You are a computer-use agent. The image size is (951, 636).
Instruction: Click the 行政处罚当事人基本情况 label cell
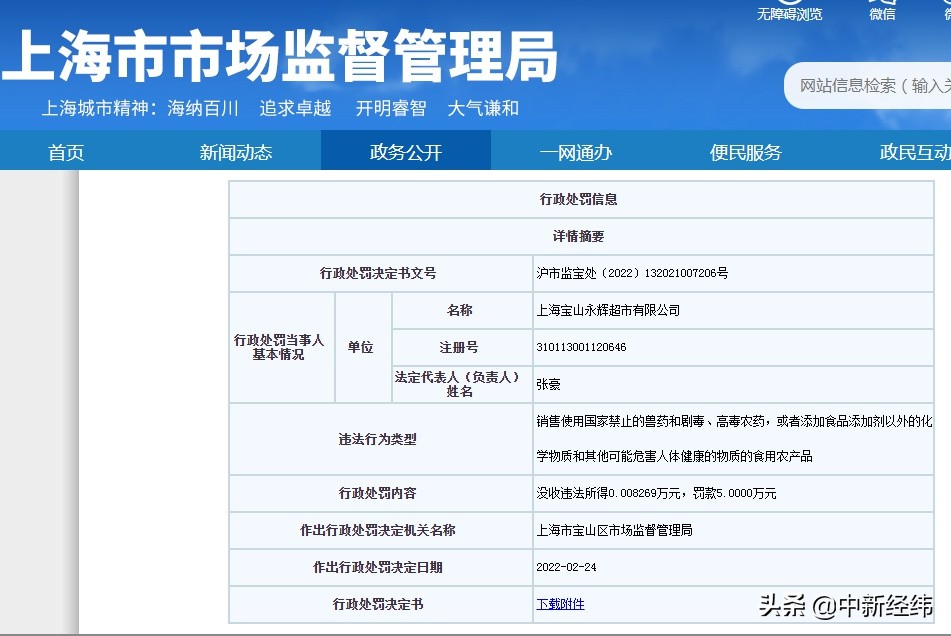[x=282, y=347]
